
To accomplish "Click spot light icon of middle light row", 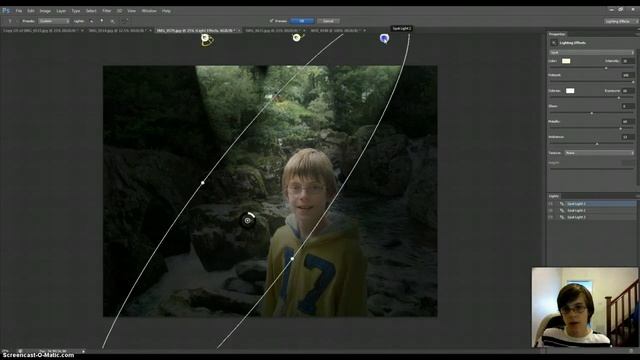I will [562, 211].
